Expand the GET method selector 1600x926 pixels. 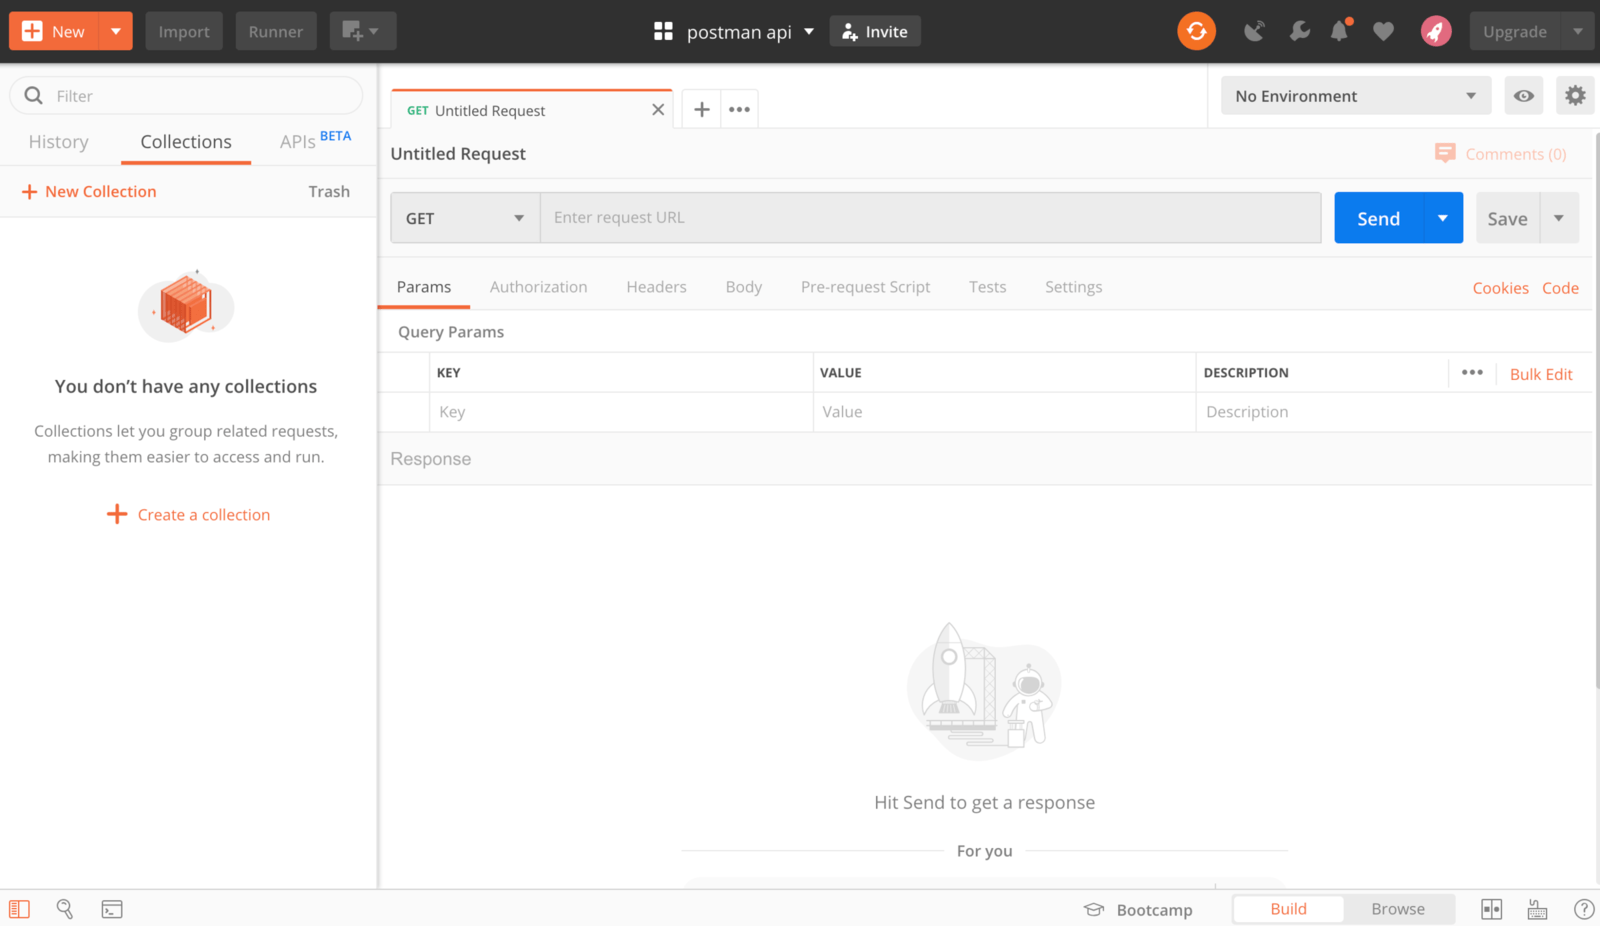464,217
